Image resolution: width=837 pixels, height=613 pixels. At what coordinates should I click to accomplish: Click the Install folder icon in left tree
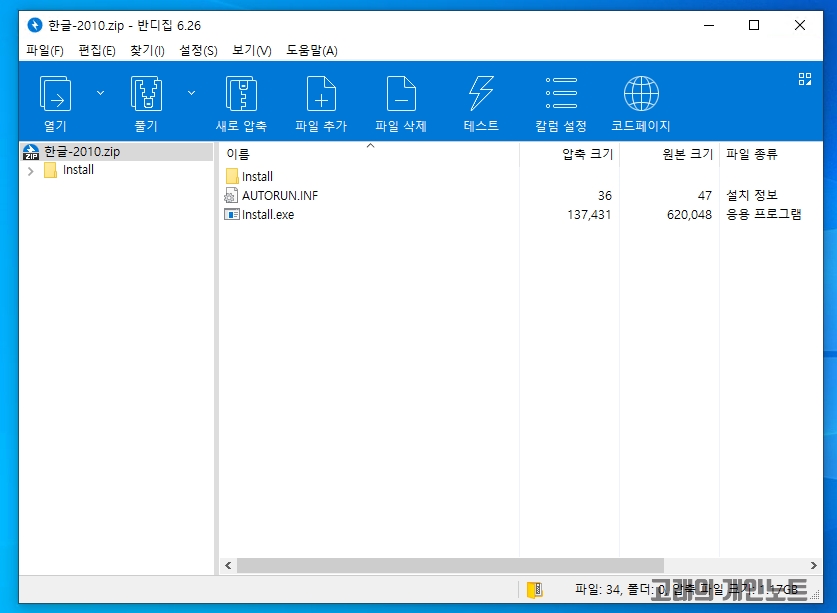coord(50,170)
